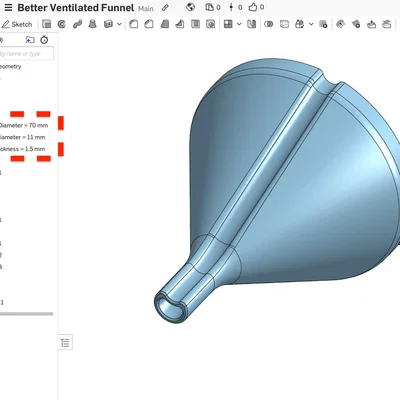Image resolution: width=400 pixels, height=400 pixels.
Task: Expand the Thicken tool dropdown arrow
Action: point(119,24)
